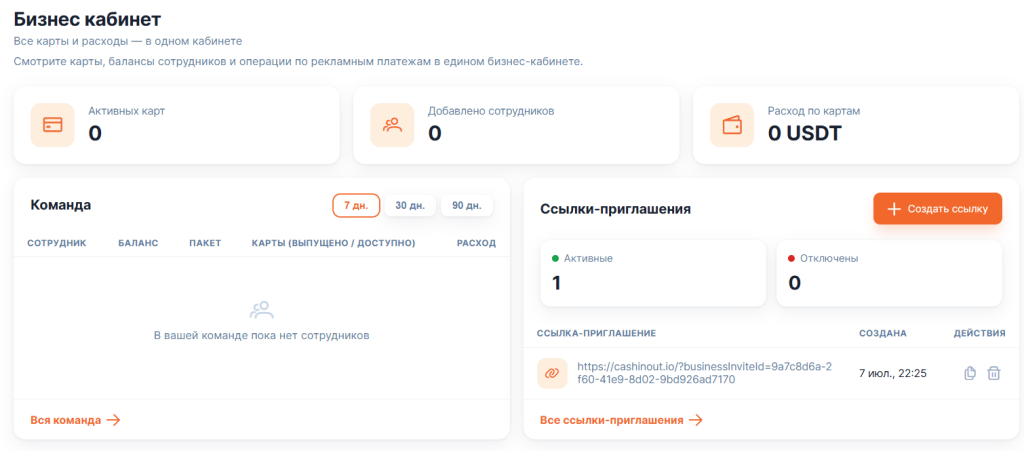This screenshot has width=1024, height=451.
Task: Click the Команда panel heading
Action: (61, 205)
